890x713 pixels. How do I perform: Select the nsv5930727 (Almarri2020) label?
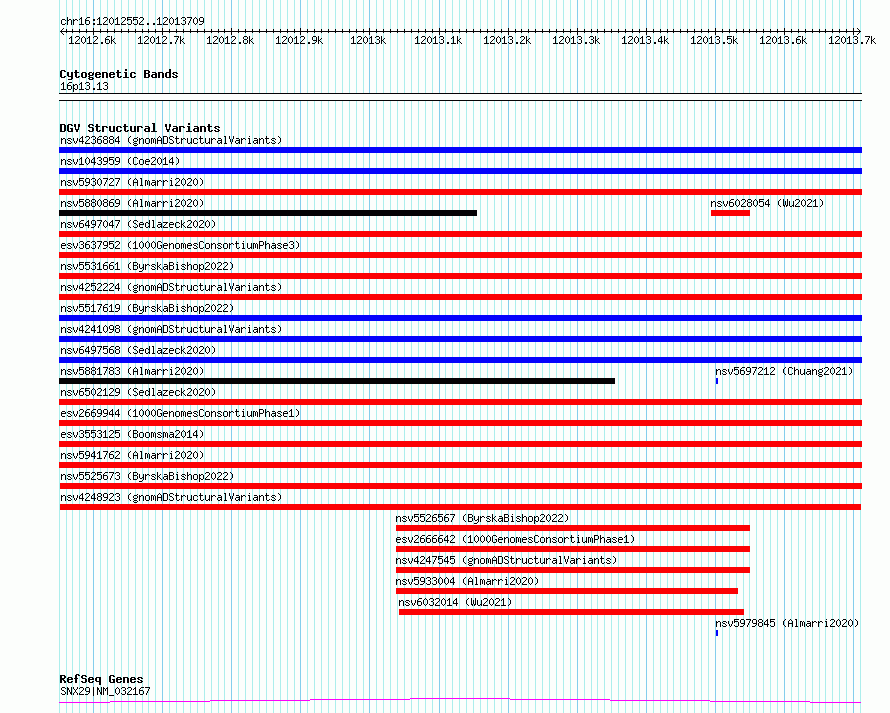[132, 182]
